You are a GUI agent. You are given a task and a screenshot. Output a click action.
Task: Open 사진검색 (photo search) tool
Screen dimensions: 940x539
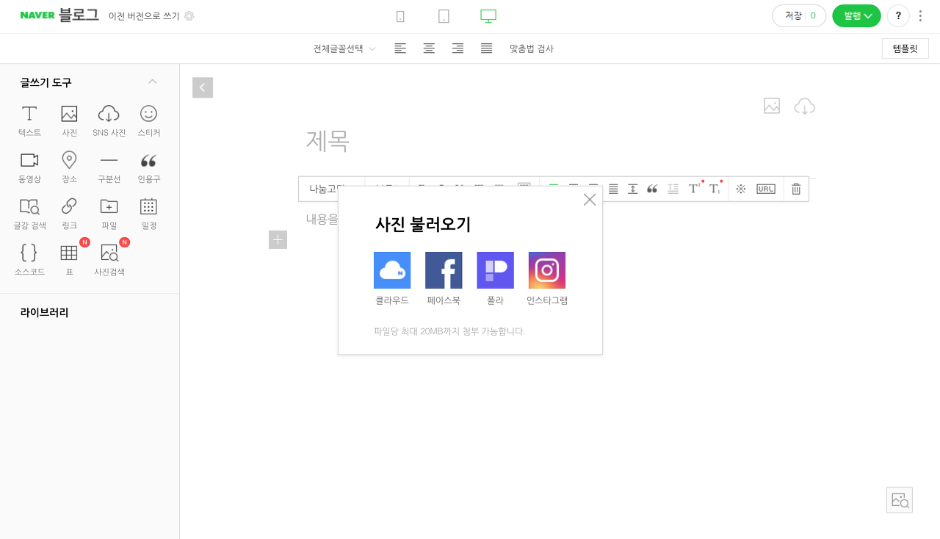[x=109, y=260]
